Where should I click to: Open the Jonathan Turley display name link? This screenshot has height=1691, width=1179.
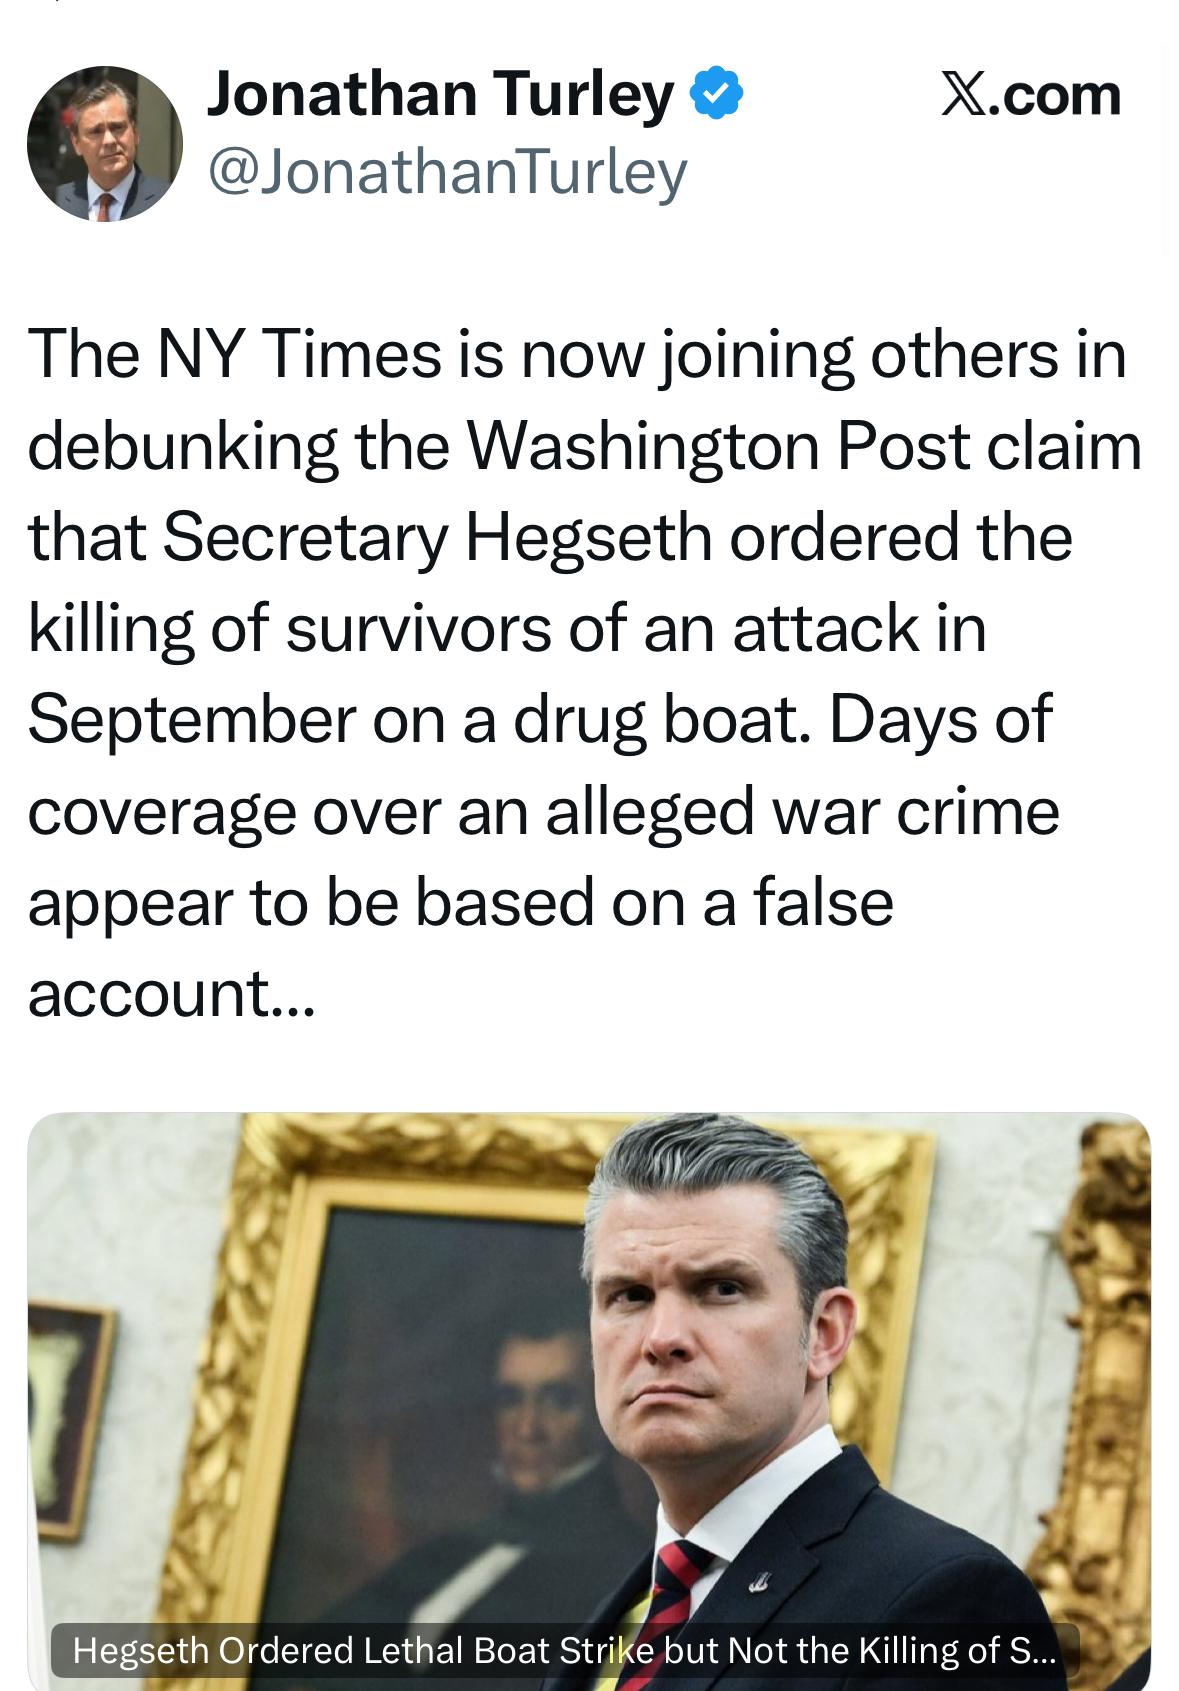click(440, 94)
